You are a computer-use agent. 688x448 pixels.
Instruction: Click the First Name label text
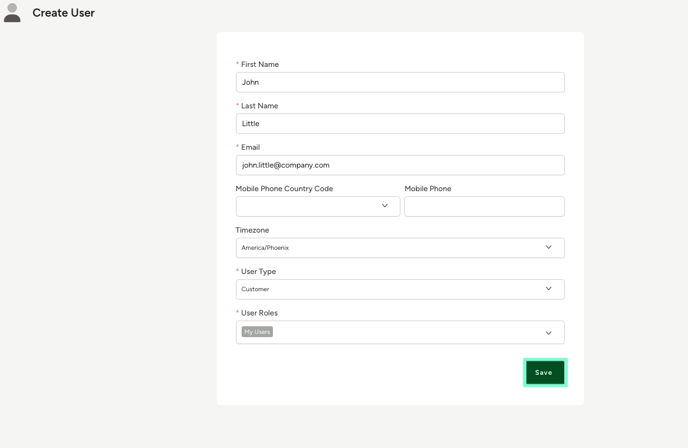260,65
